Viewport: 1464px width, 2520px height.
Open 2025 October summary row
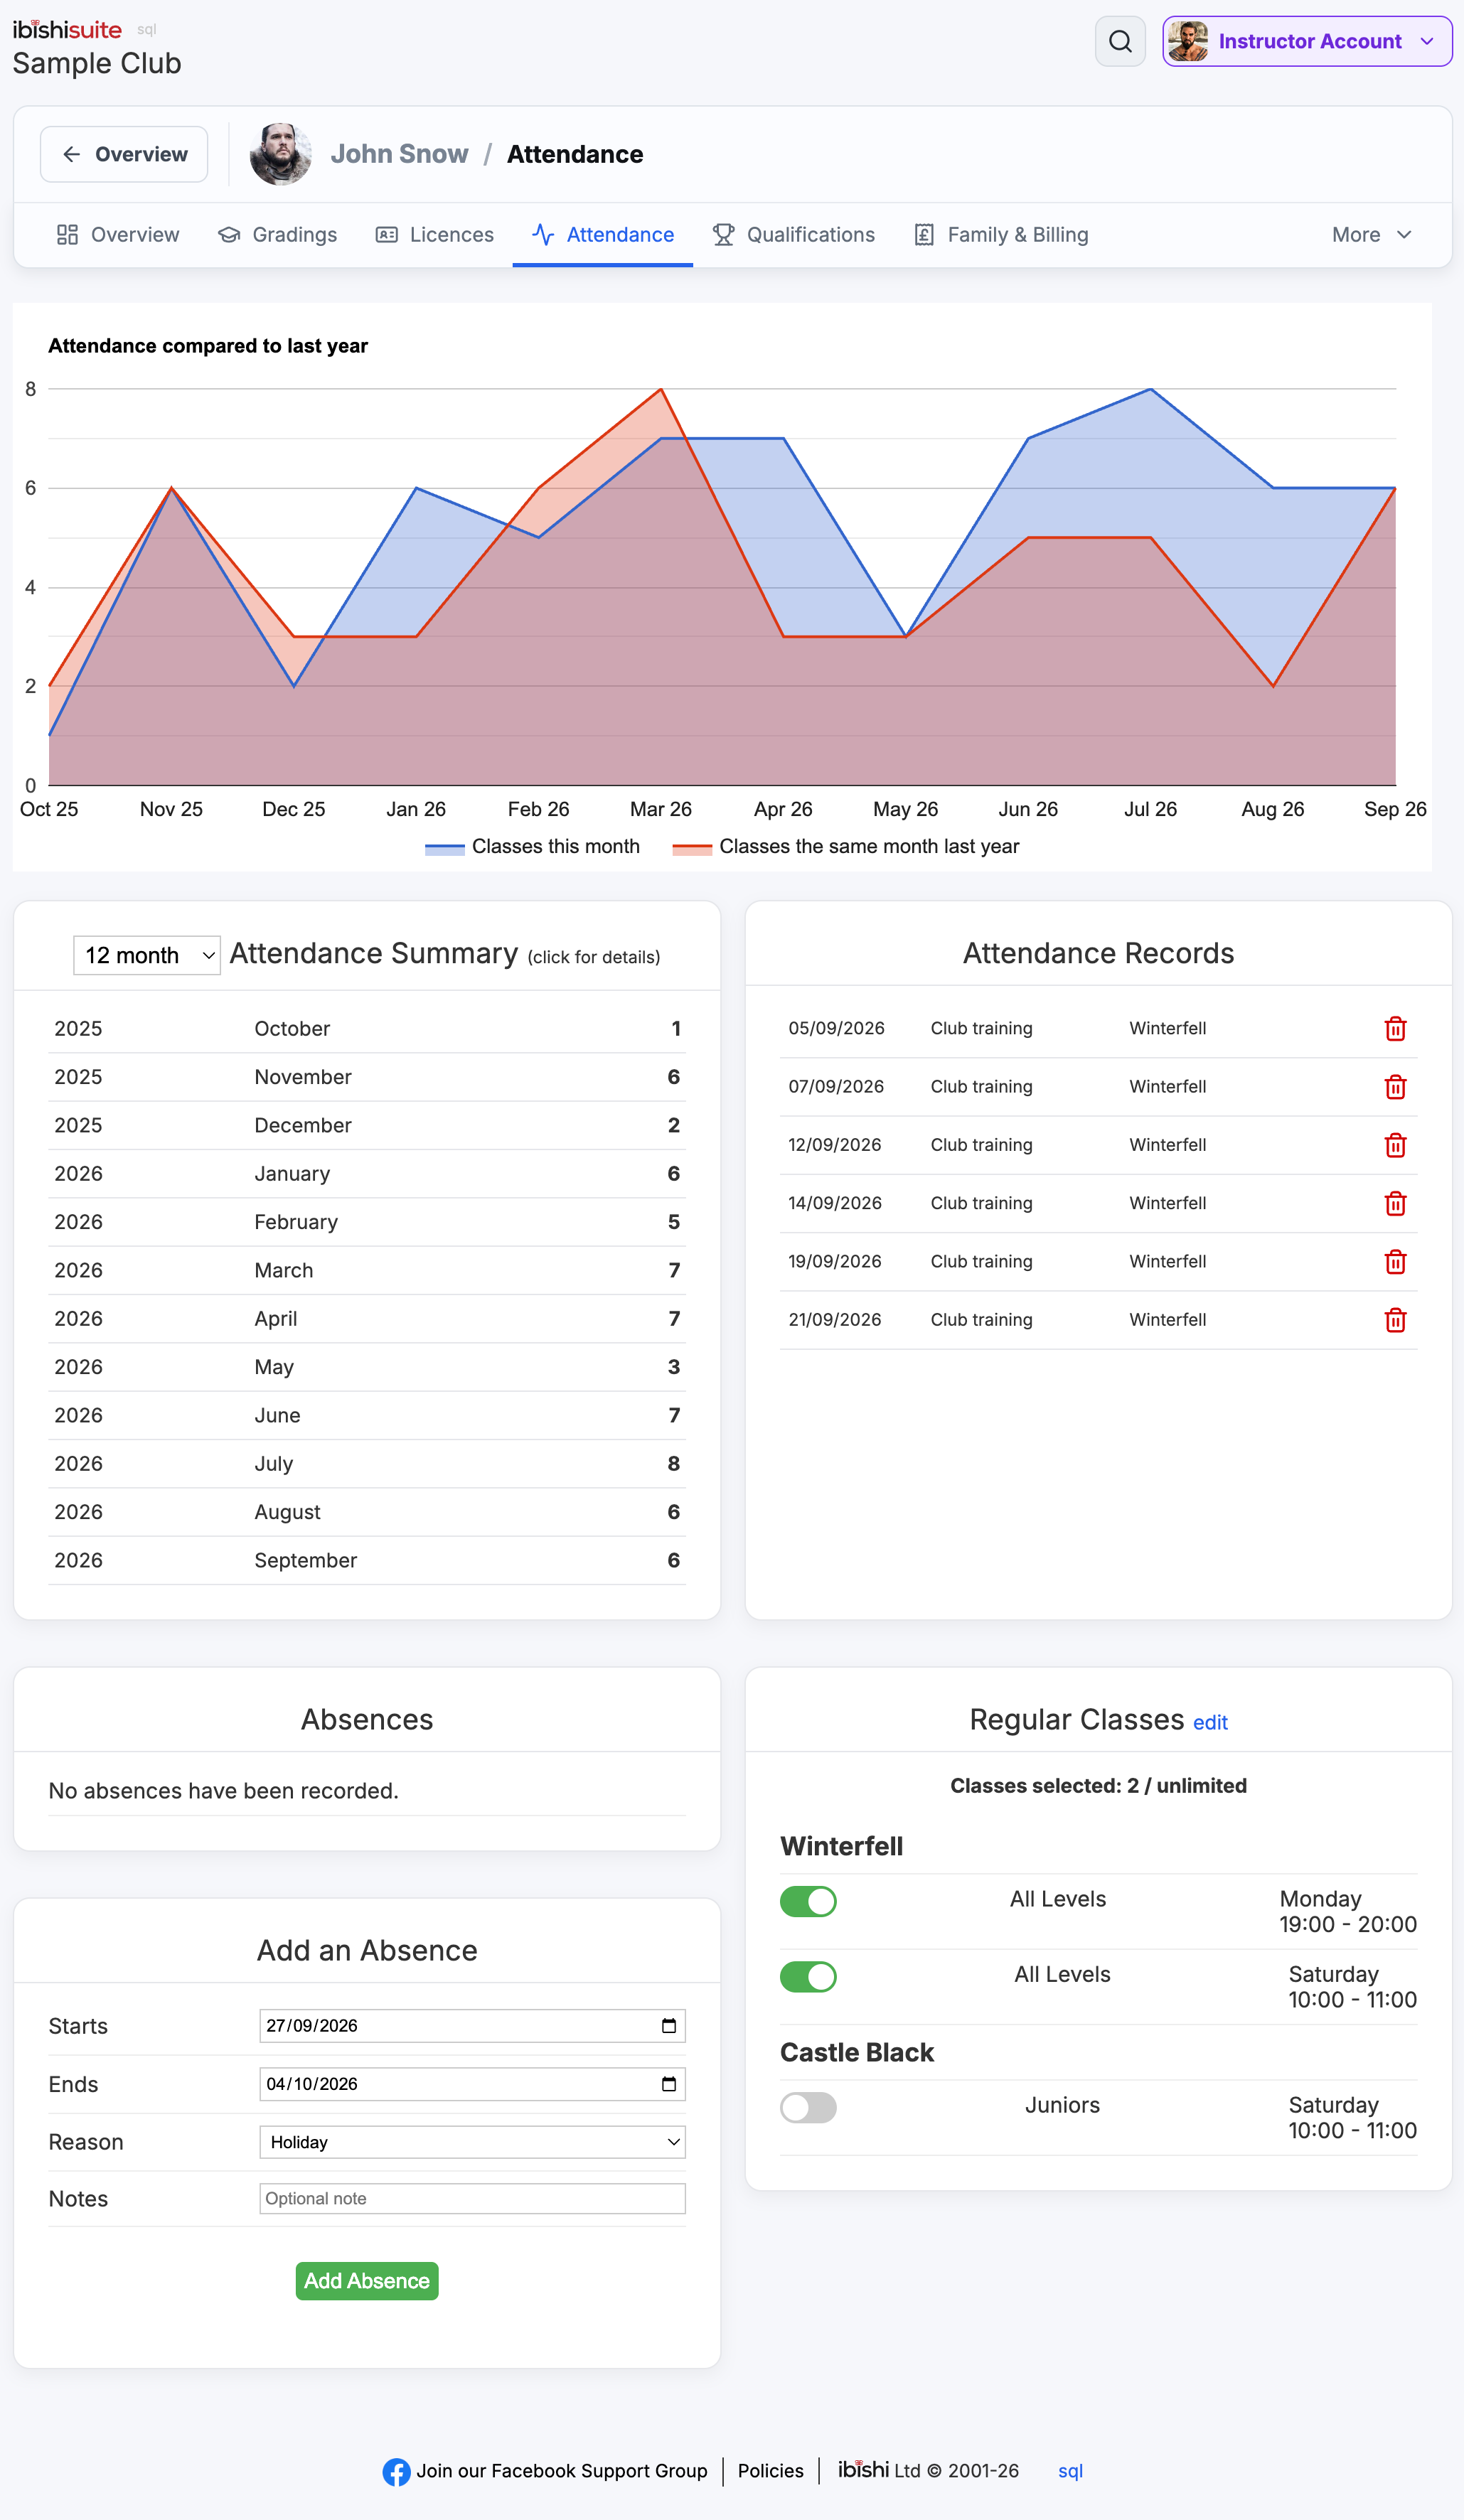coord(367,1028)
